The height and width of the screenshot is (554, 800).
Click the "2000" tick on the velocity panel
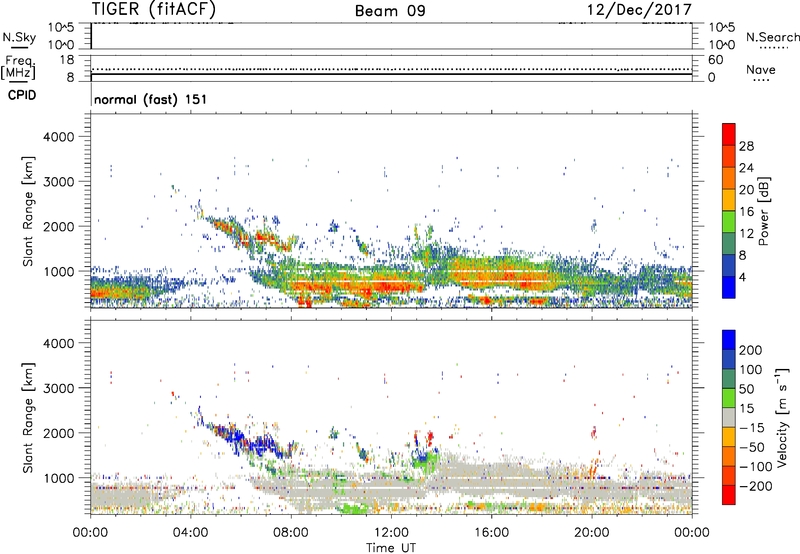click(x=59, y=433)
